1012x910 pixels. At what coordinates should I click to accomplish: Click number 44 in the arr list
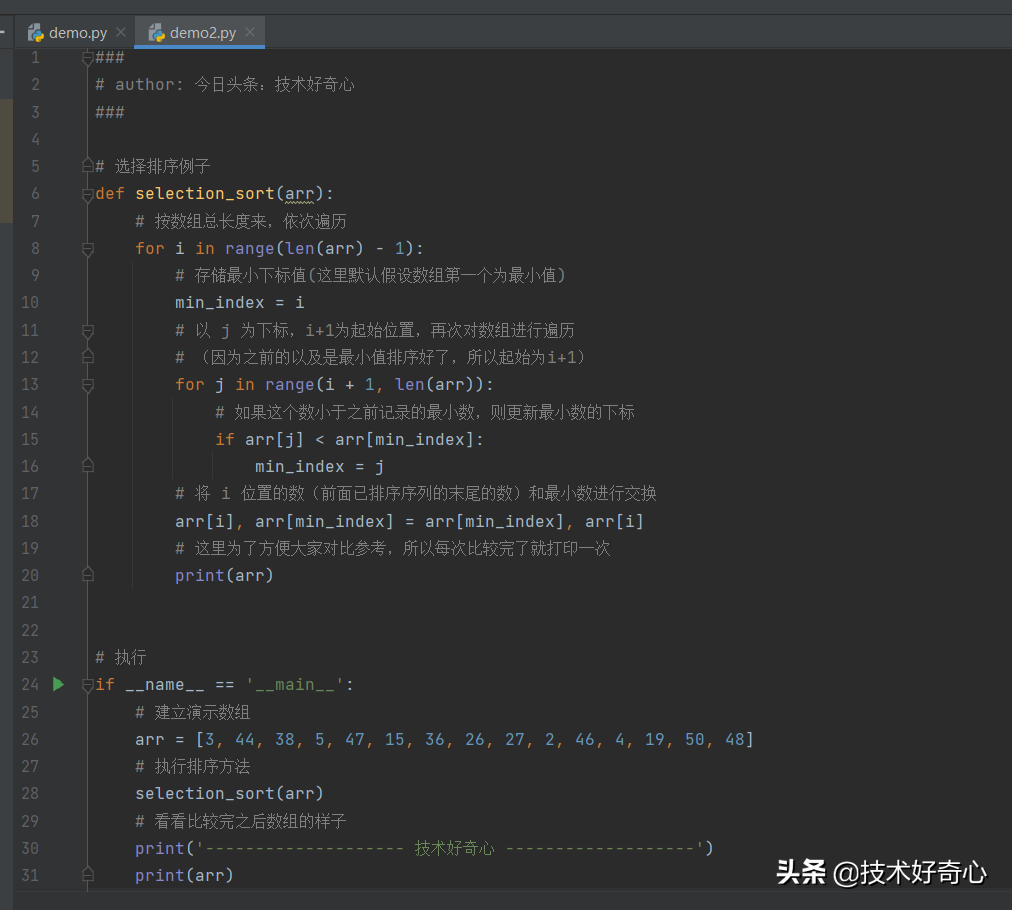point(245,740)
